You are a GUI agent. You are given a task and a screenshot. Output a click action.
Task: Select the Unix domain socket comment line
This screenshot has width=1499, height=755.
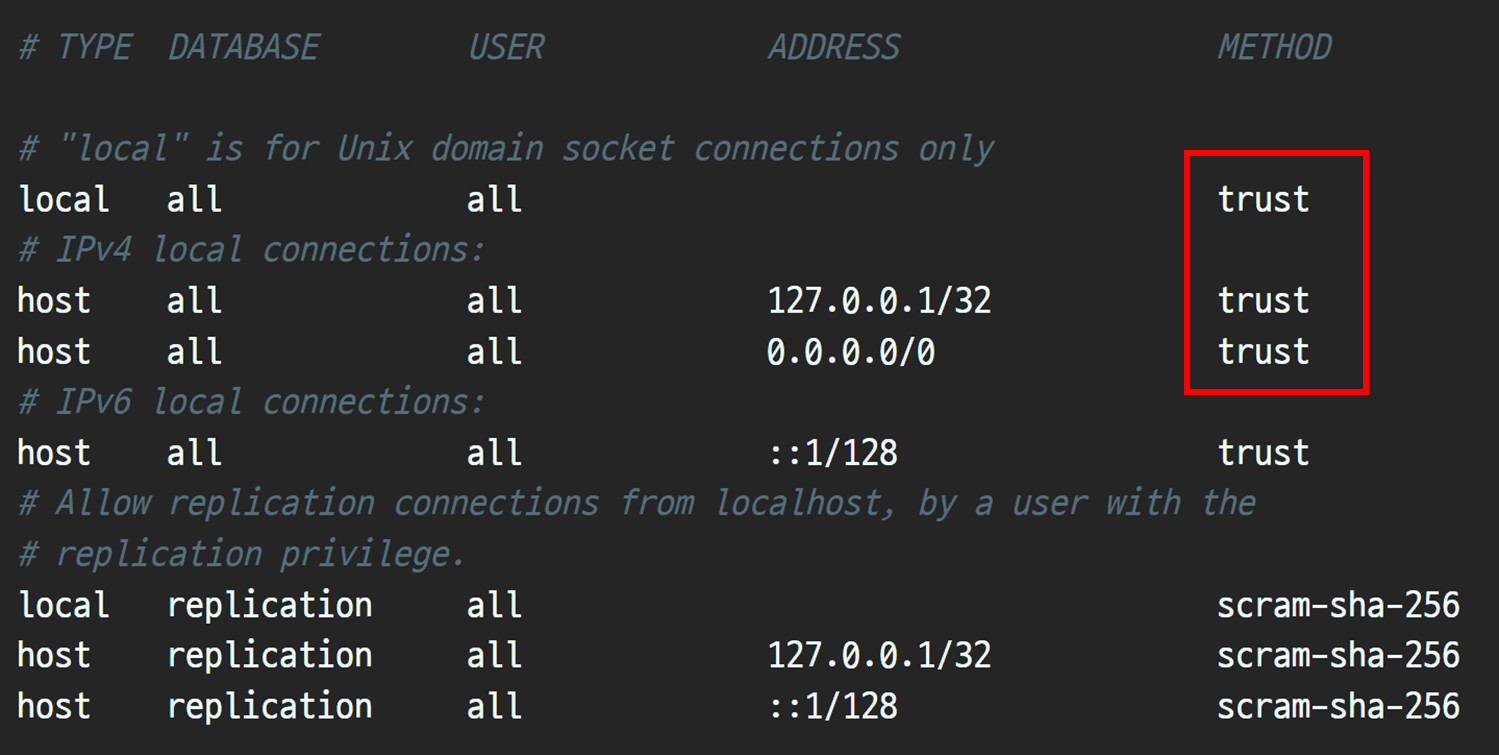pos(505,147)
